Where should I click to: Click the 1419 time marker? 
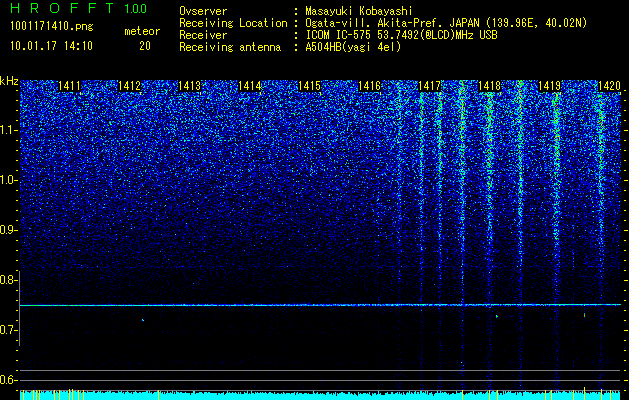550,86
